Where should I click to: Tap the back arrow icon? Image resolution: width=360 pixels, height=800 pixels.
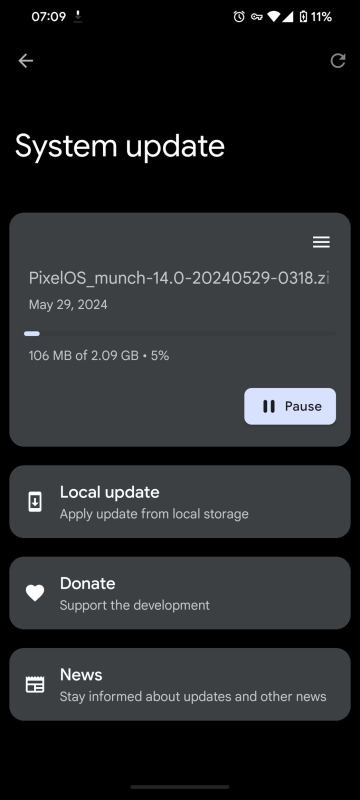click(x=25, y=61)
